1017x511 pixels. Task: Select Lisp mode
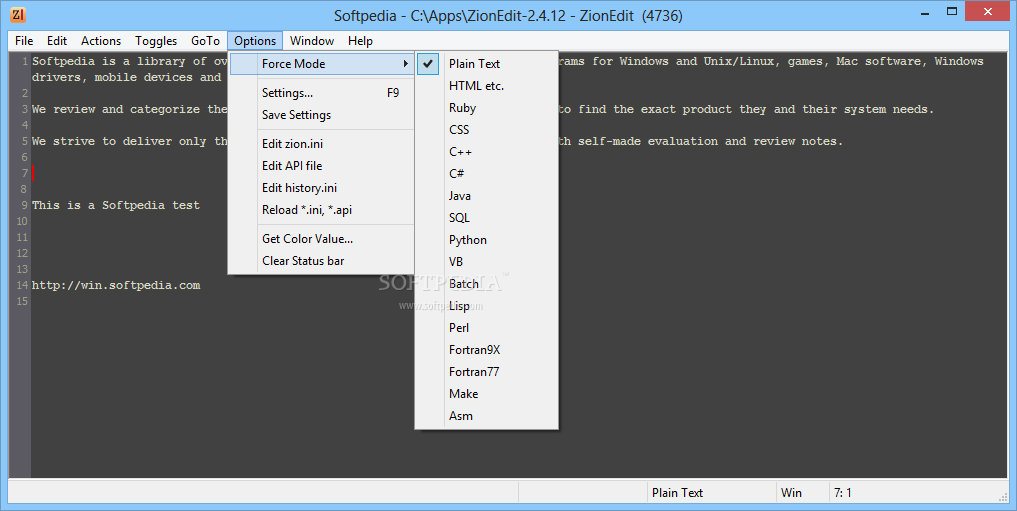[x=486, y=306]
